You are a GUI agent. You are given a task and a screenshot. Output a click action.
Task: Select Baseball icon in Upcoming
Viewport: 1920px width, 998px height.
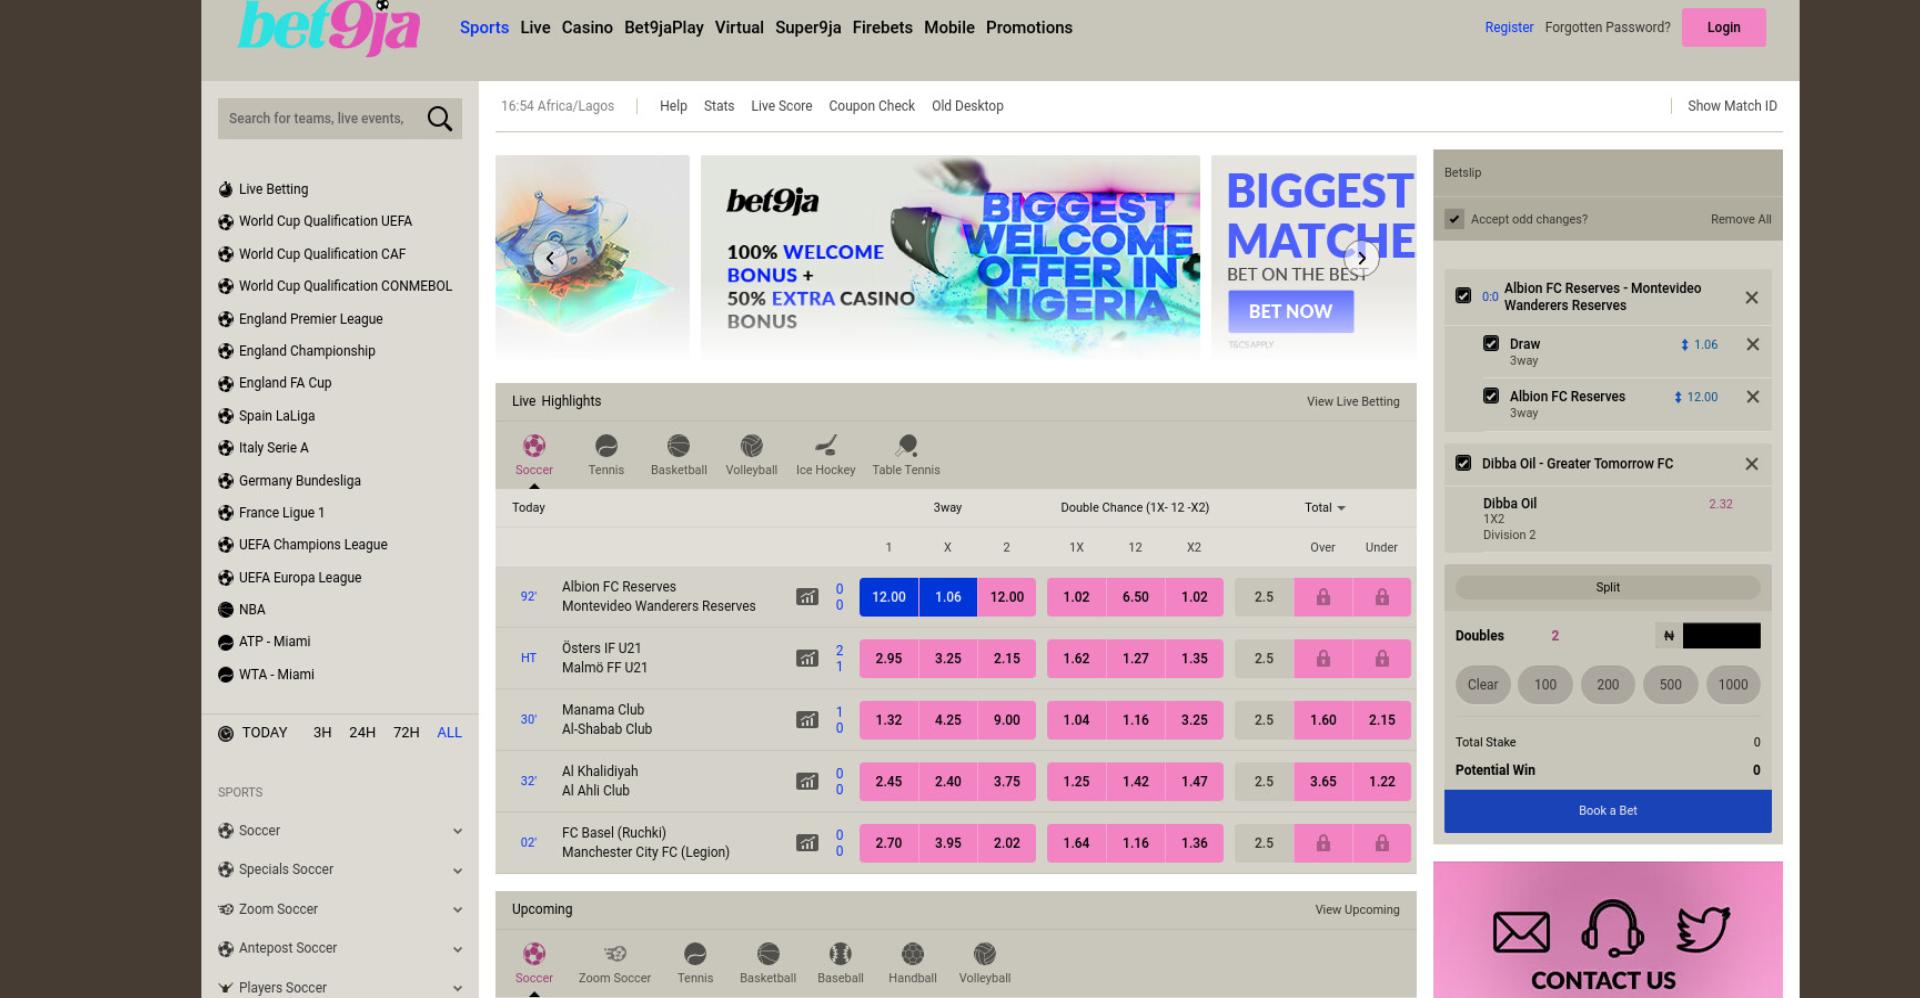click(840, 954)
